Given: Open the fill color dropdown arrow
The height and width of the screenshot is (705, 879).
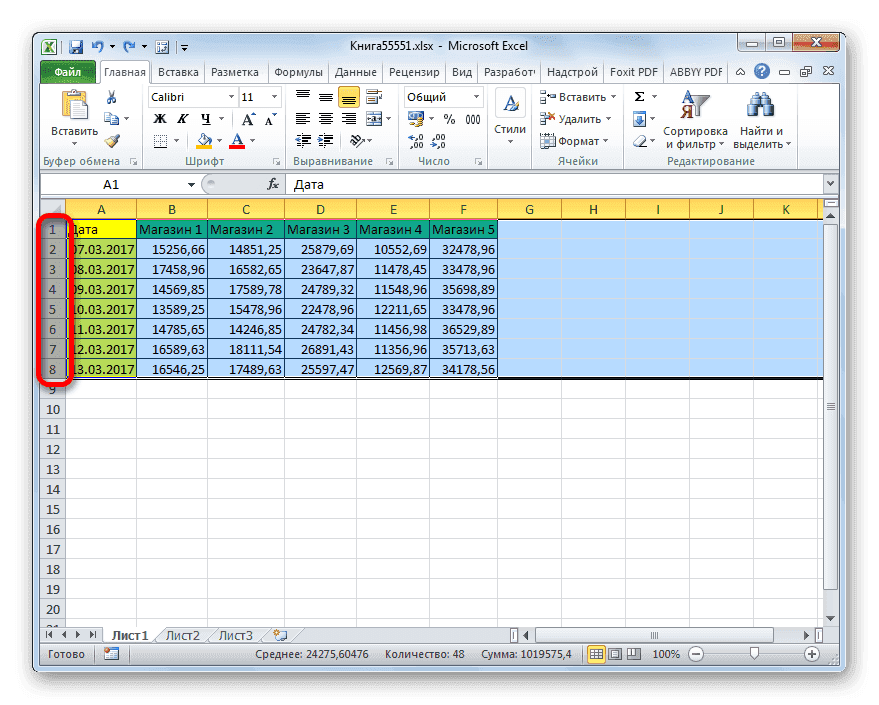Looking at the screenshot, I should tap(219, 140).
